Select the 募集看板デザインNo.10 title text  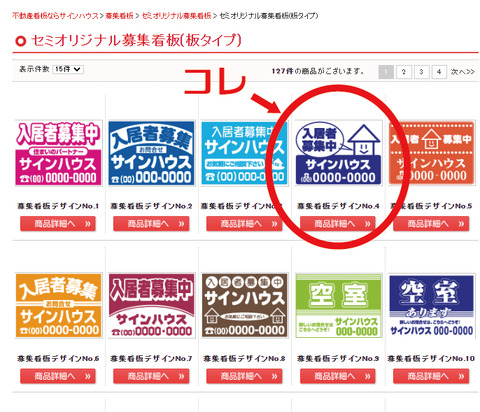pos(431,359)
